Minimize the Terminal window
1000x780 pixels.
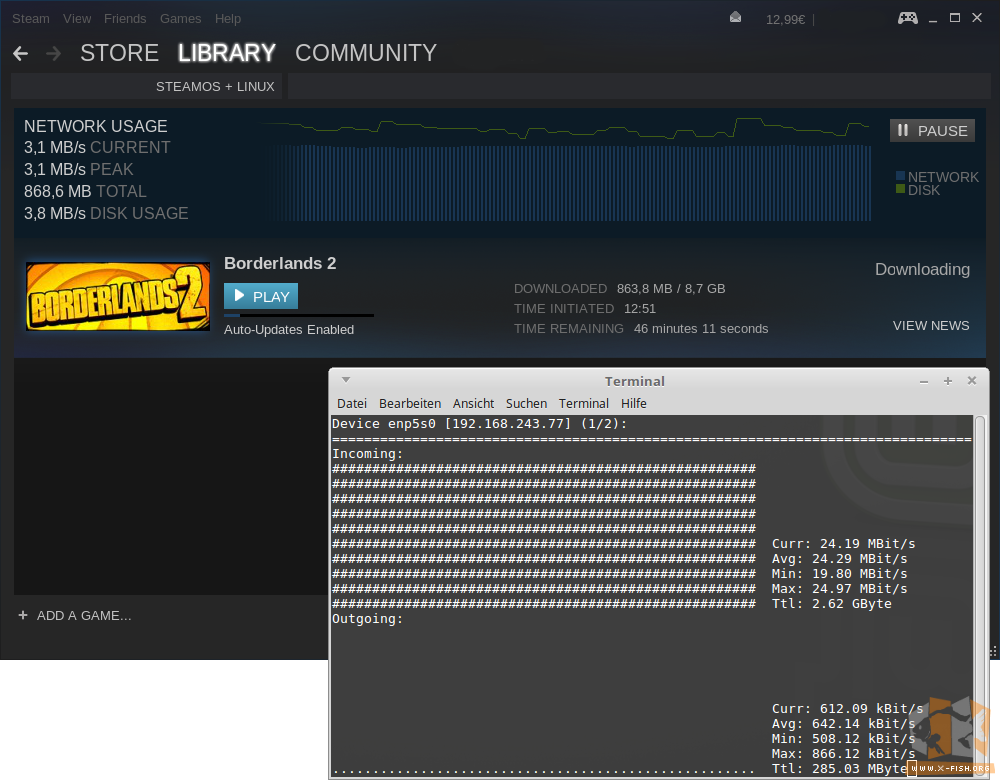point(923,381)
